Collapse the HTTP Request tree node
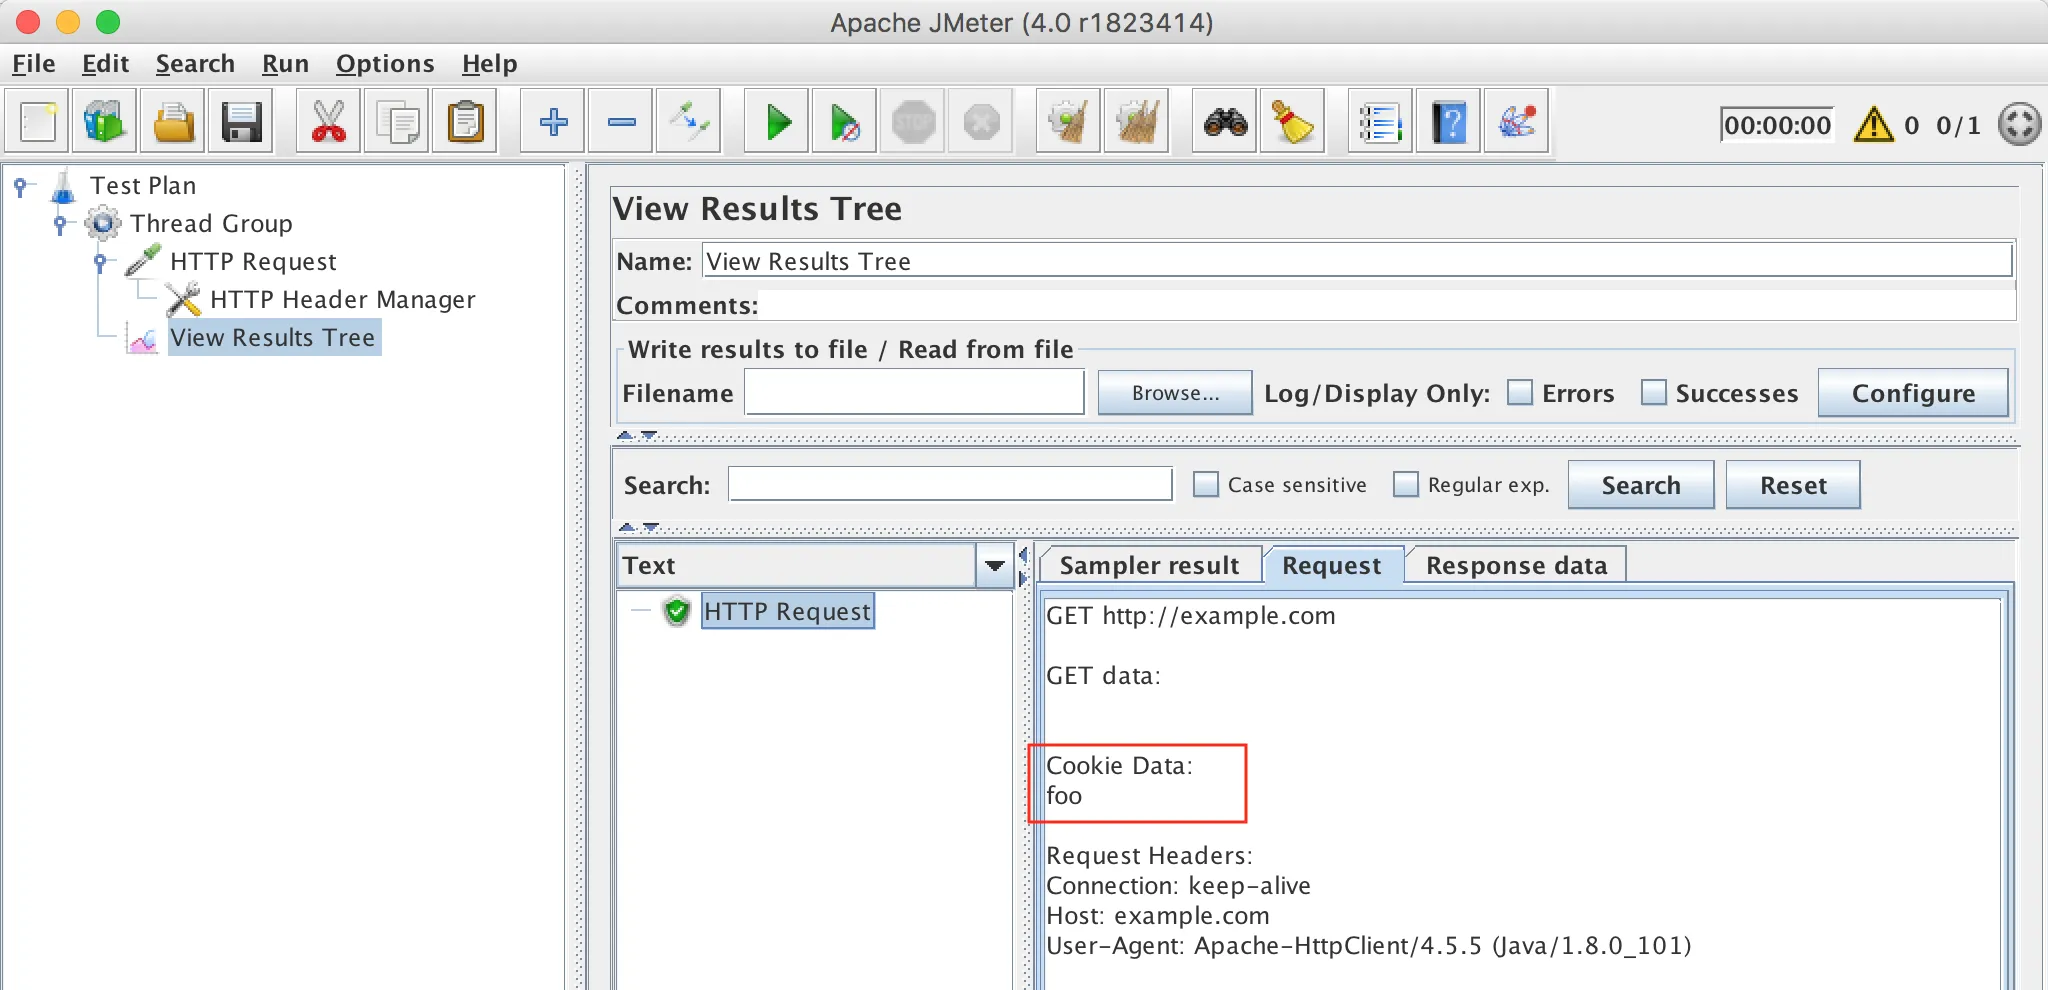Viewport: 2048px width, 990px height. tap(100, 262)
